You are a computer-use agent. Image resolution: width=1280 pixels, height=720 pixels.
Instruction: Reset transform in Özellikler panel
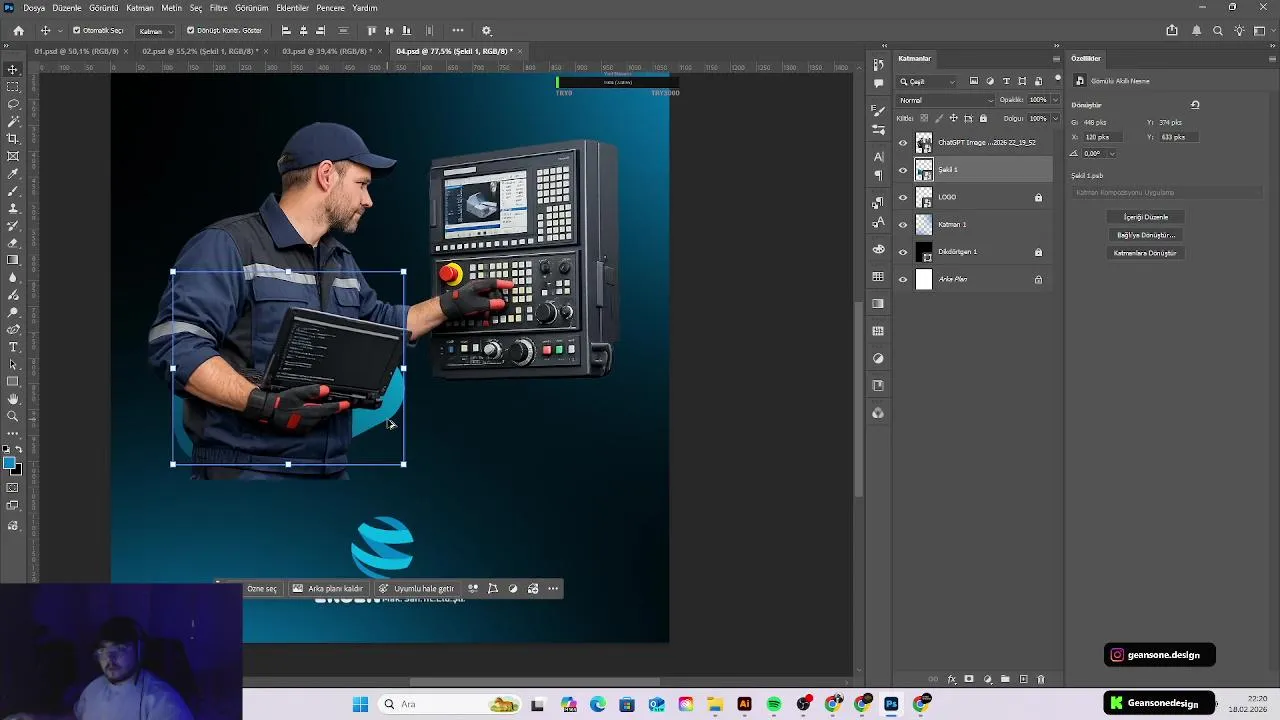point(1195,104)
